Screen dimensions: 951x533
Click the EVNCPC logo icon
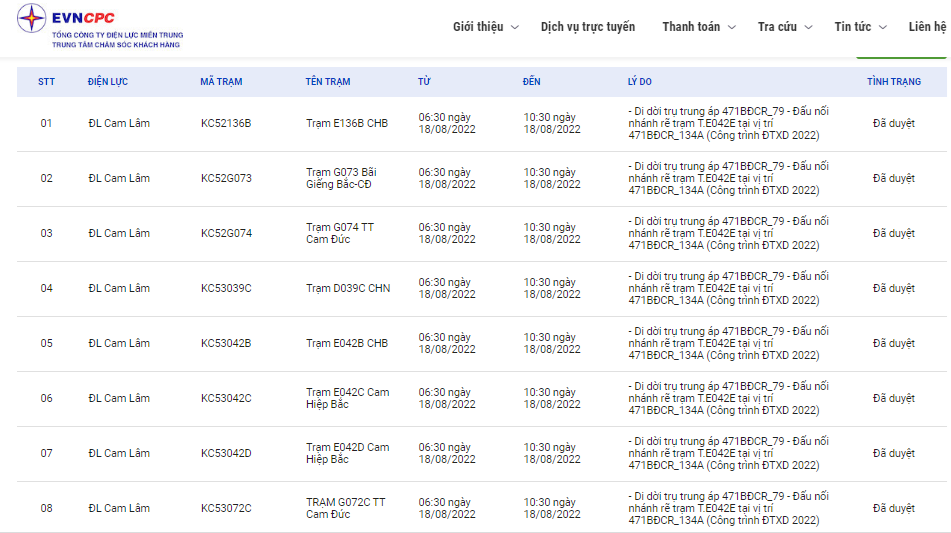coord(32,19)
